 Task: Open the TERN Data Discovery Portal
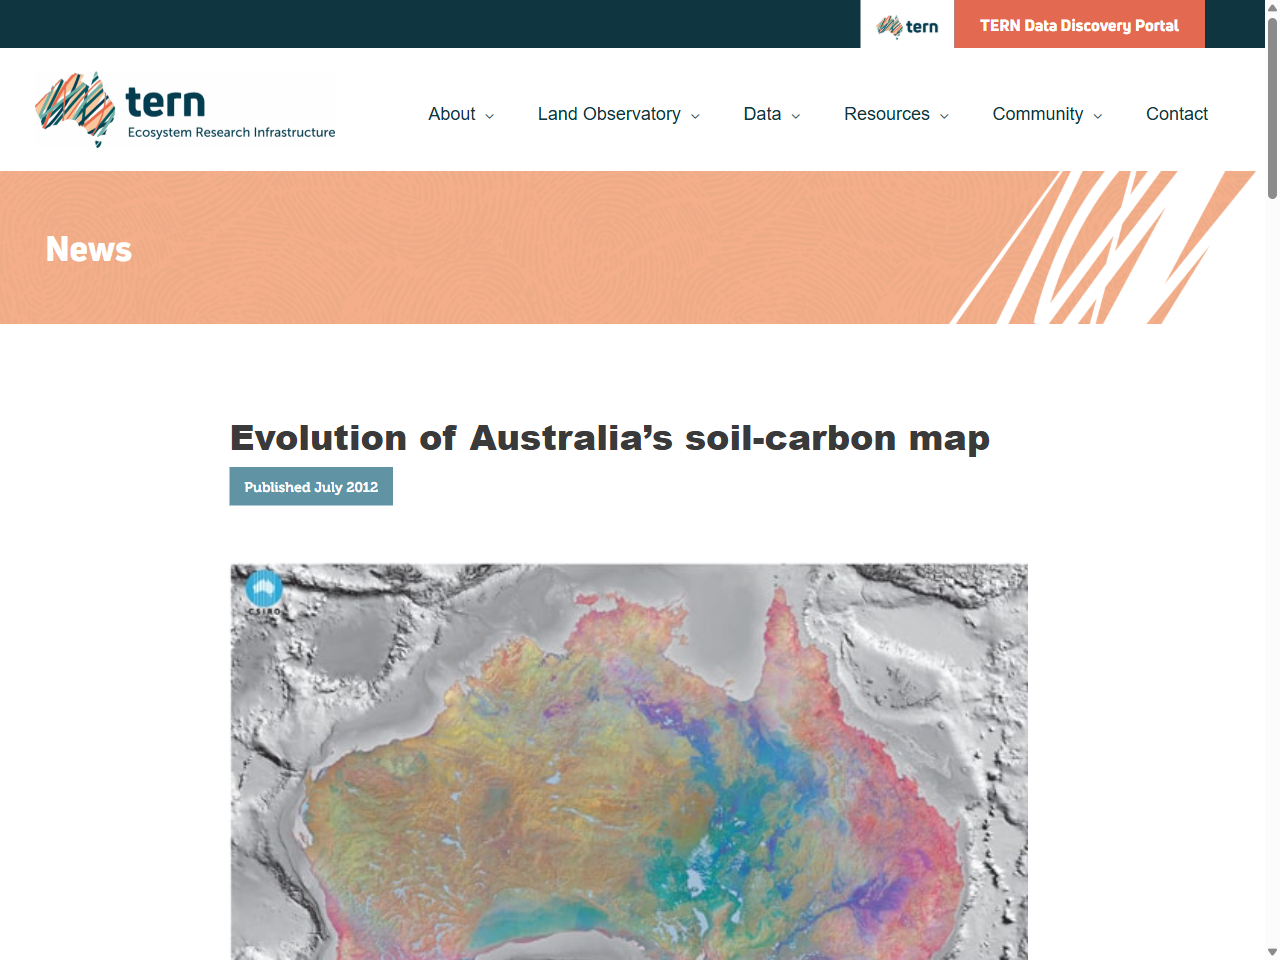(1078, 25)
